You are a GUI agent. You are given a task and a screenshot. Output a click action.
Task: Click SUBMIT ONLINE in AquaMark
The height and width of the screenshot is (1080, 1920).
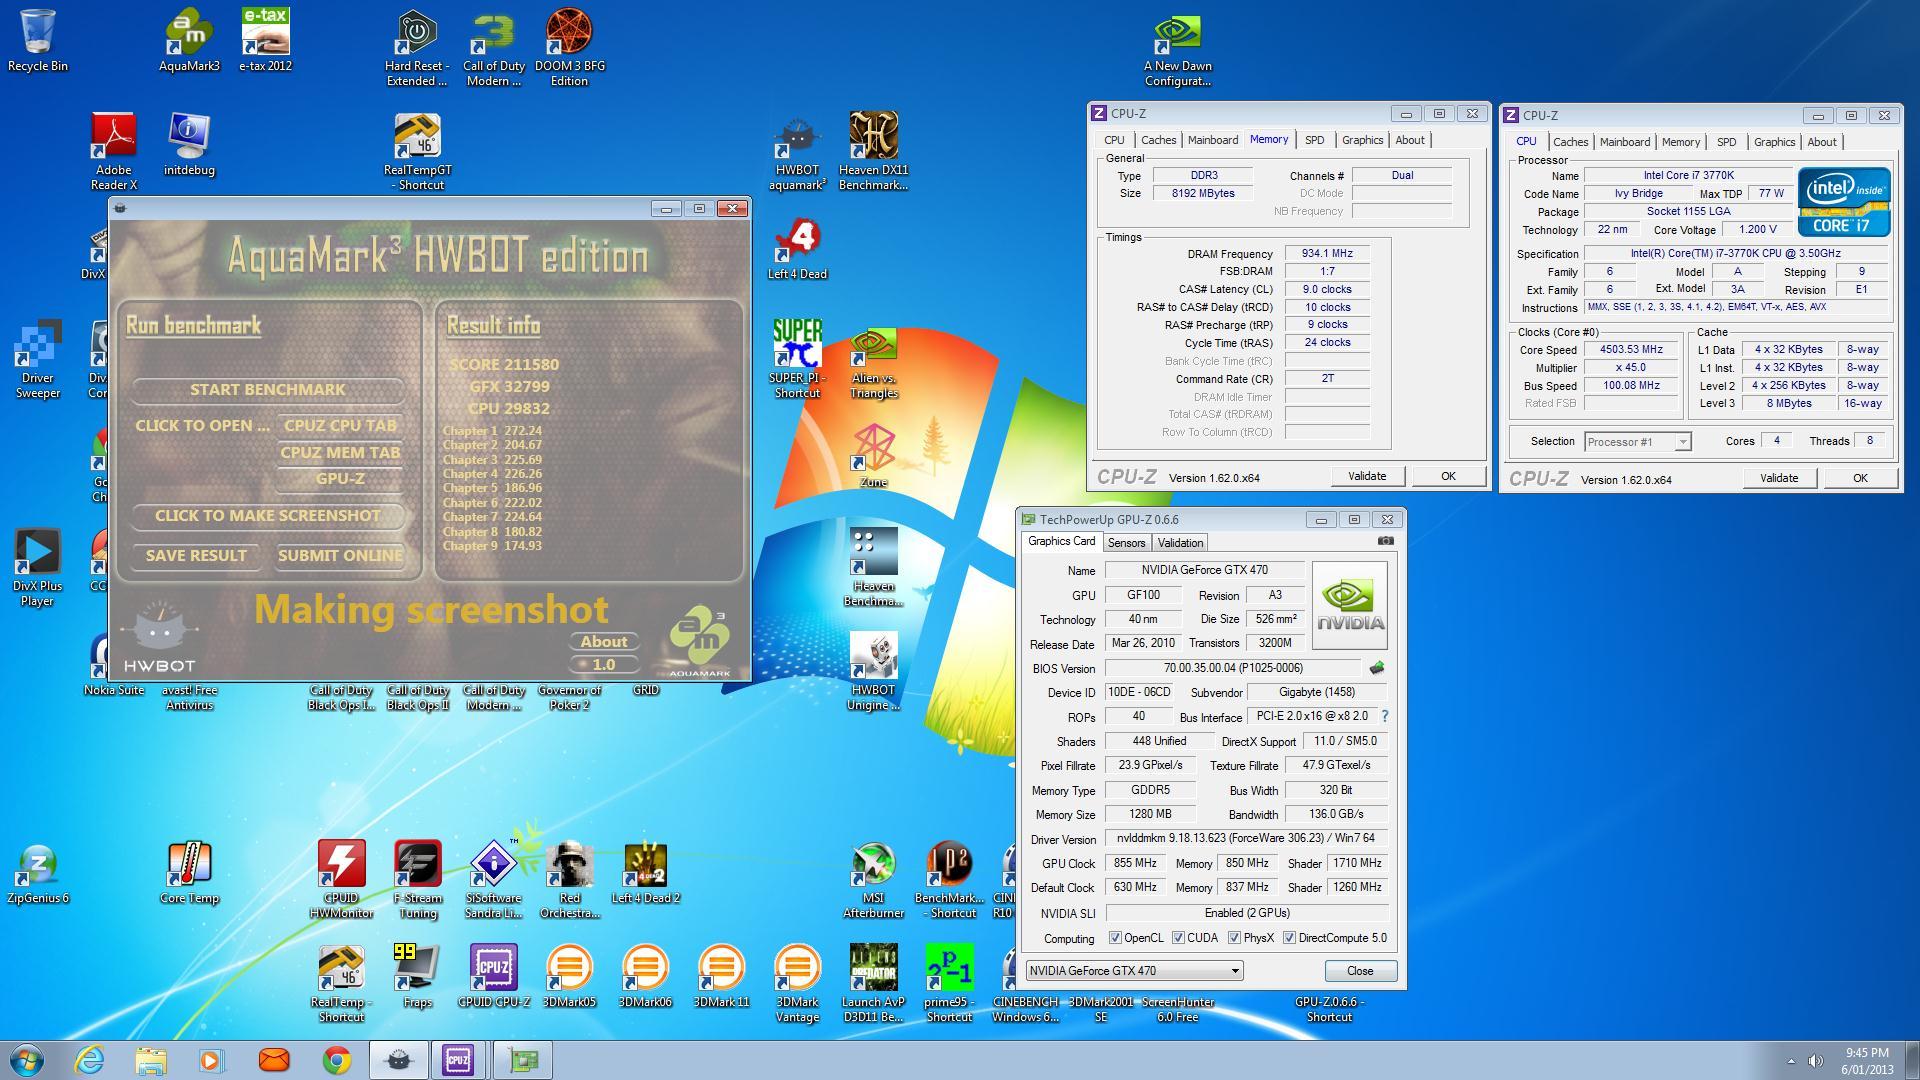pos(340,556)
